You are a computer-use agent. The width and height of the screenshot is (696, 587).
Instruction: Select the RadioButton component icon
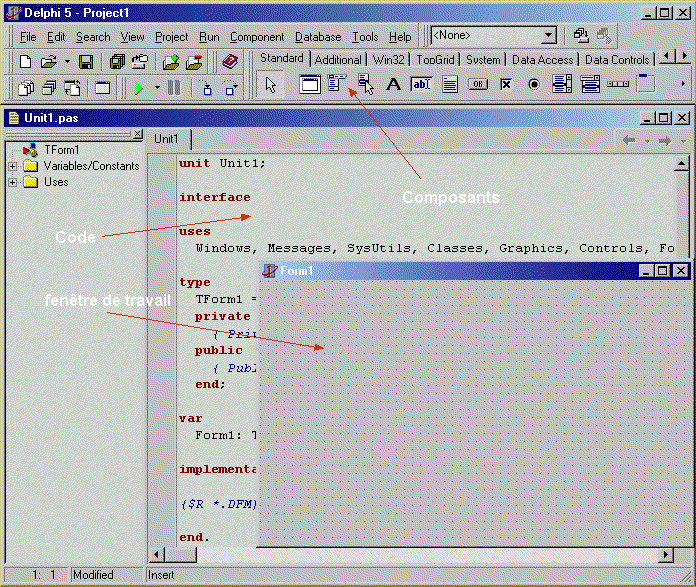click(x=534, y=84)
